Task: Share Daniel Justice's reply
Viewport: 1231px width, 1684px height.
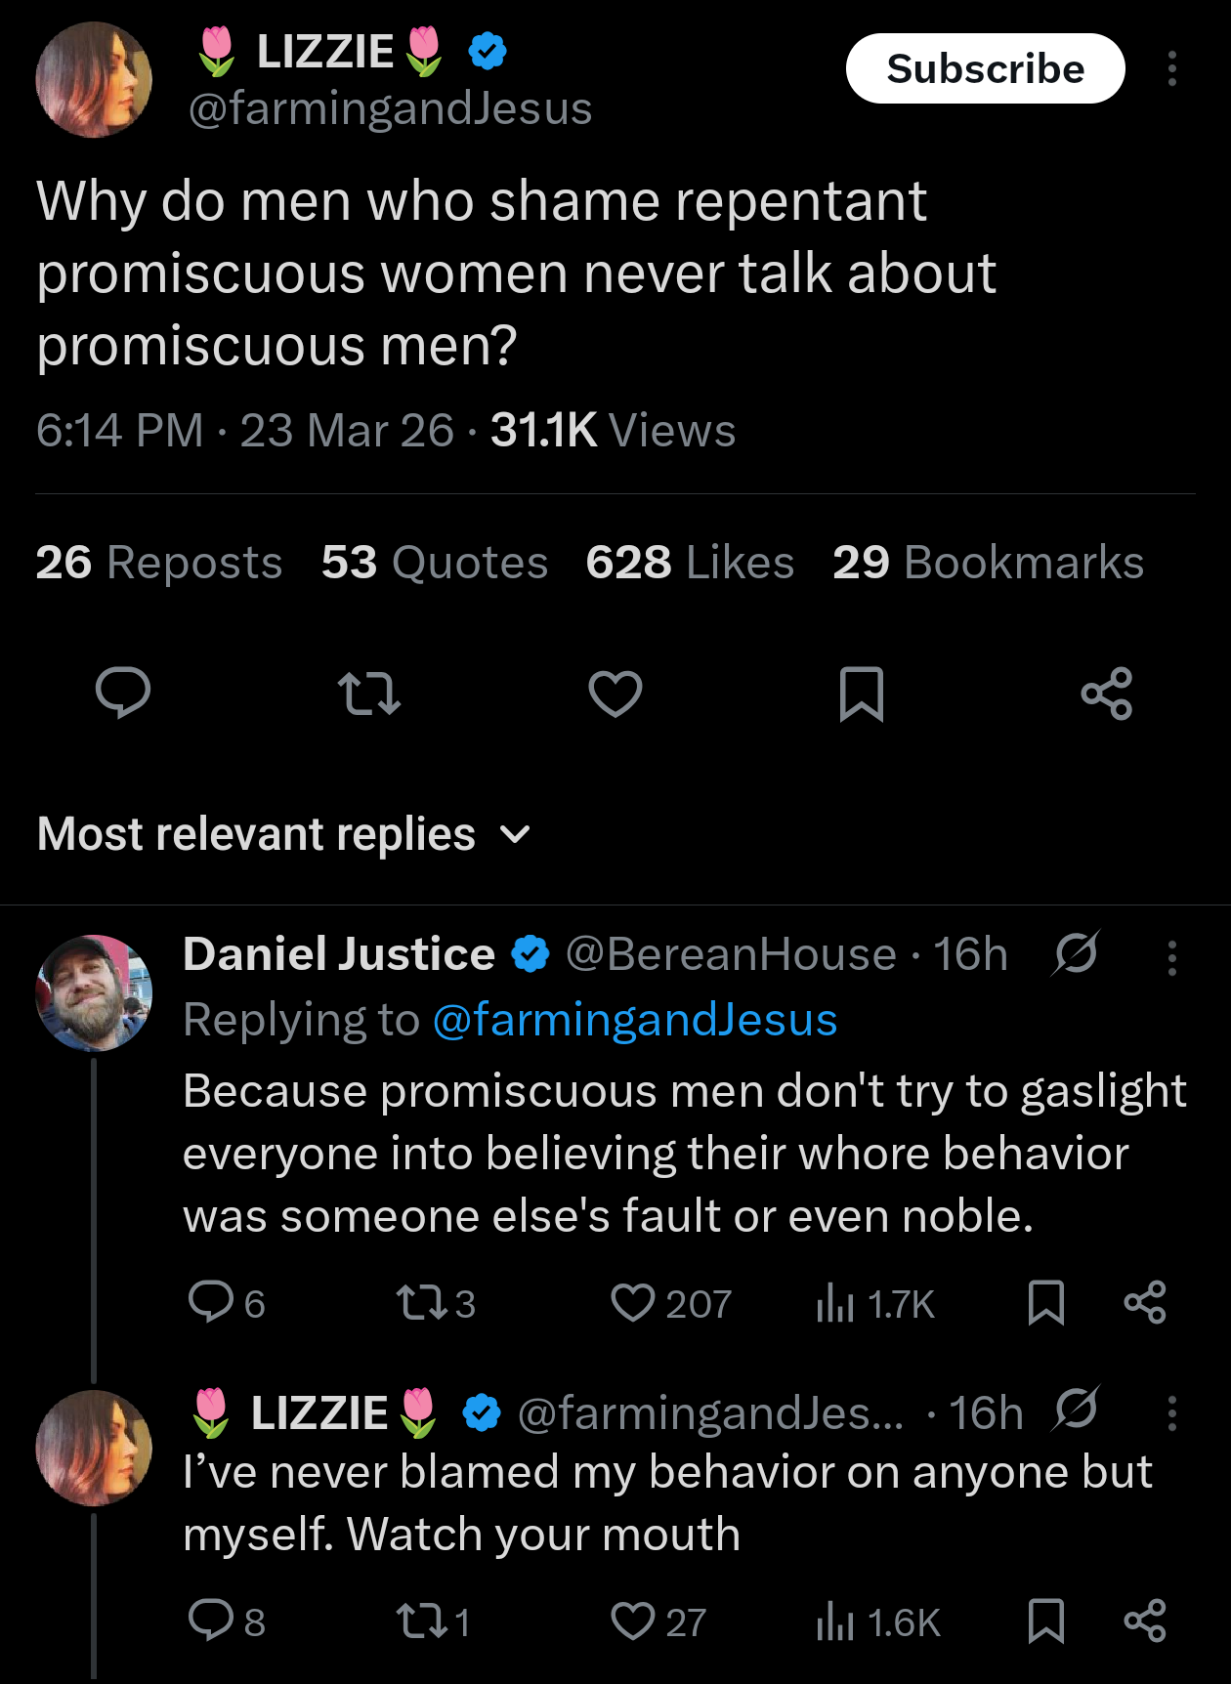Action: (1145, 1303)
